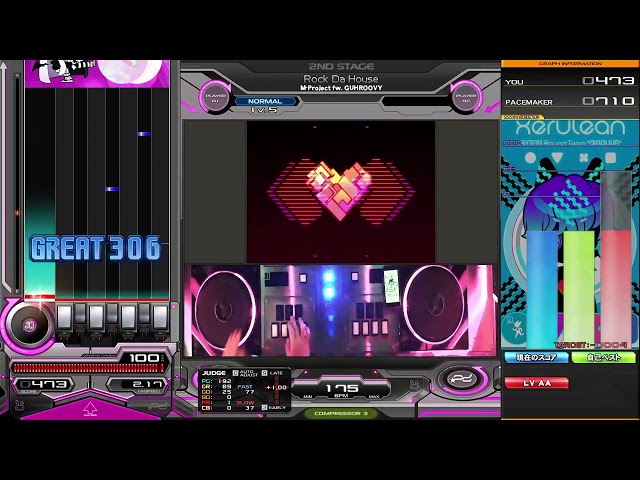Click the 2.17 hi-speed value
Screen dimensions: 640x480
[x=147, y=384]
